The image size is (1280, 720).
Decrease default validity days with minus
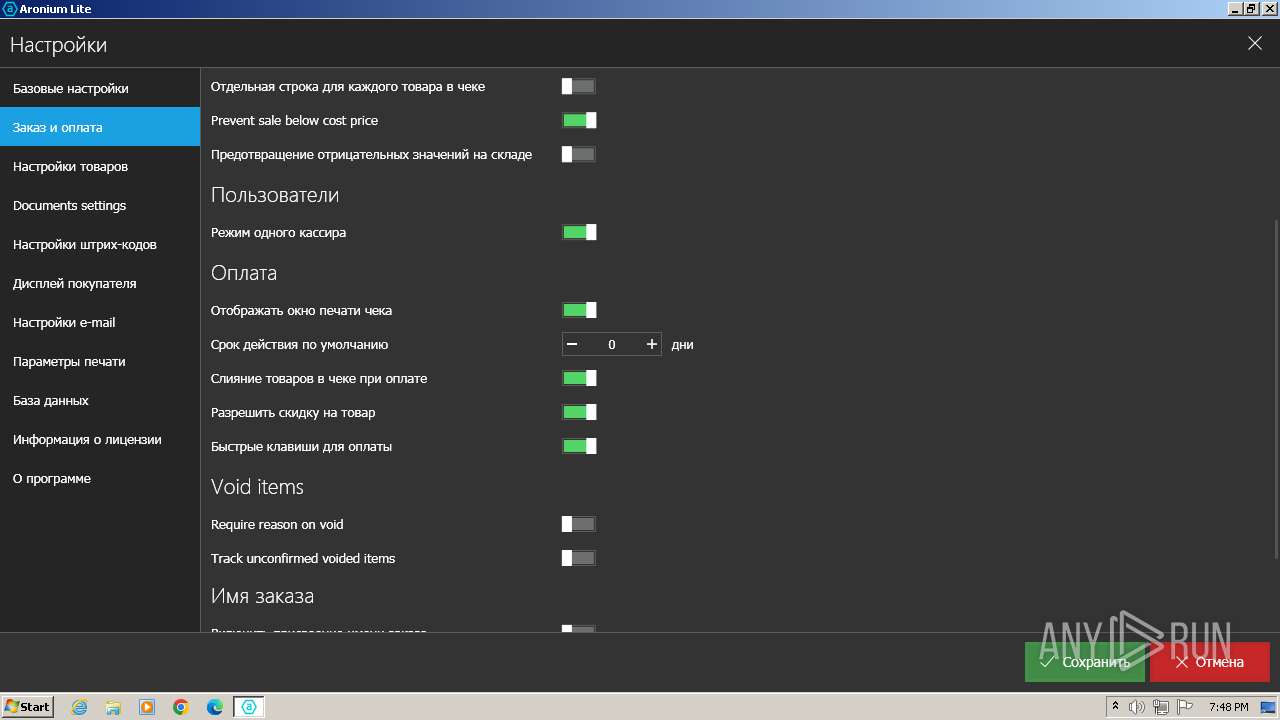pyautogui.click(x=572, y=344)
